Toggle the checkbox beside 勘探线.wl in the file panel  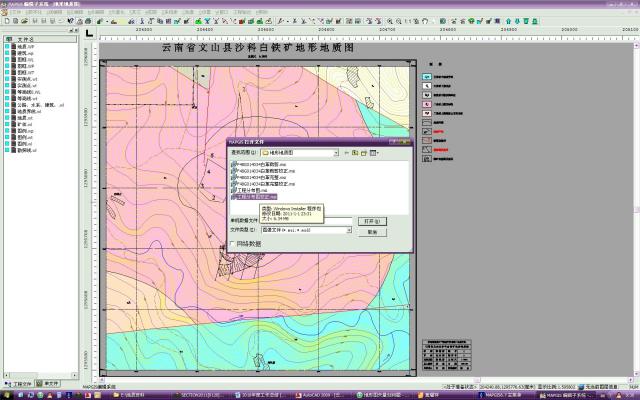click(x=9, y=149)
